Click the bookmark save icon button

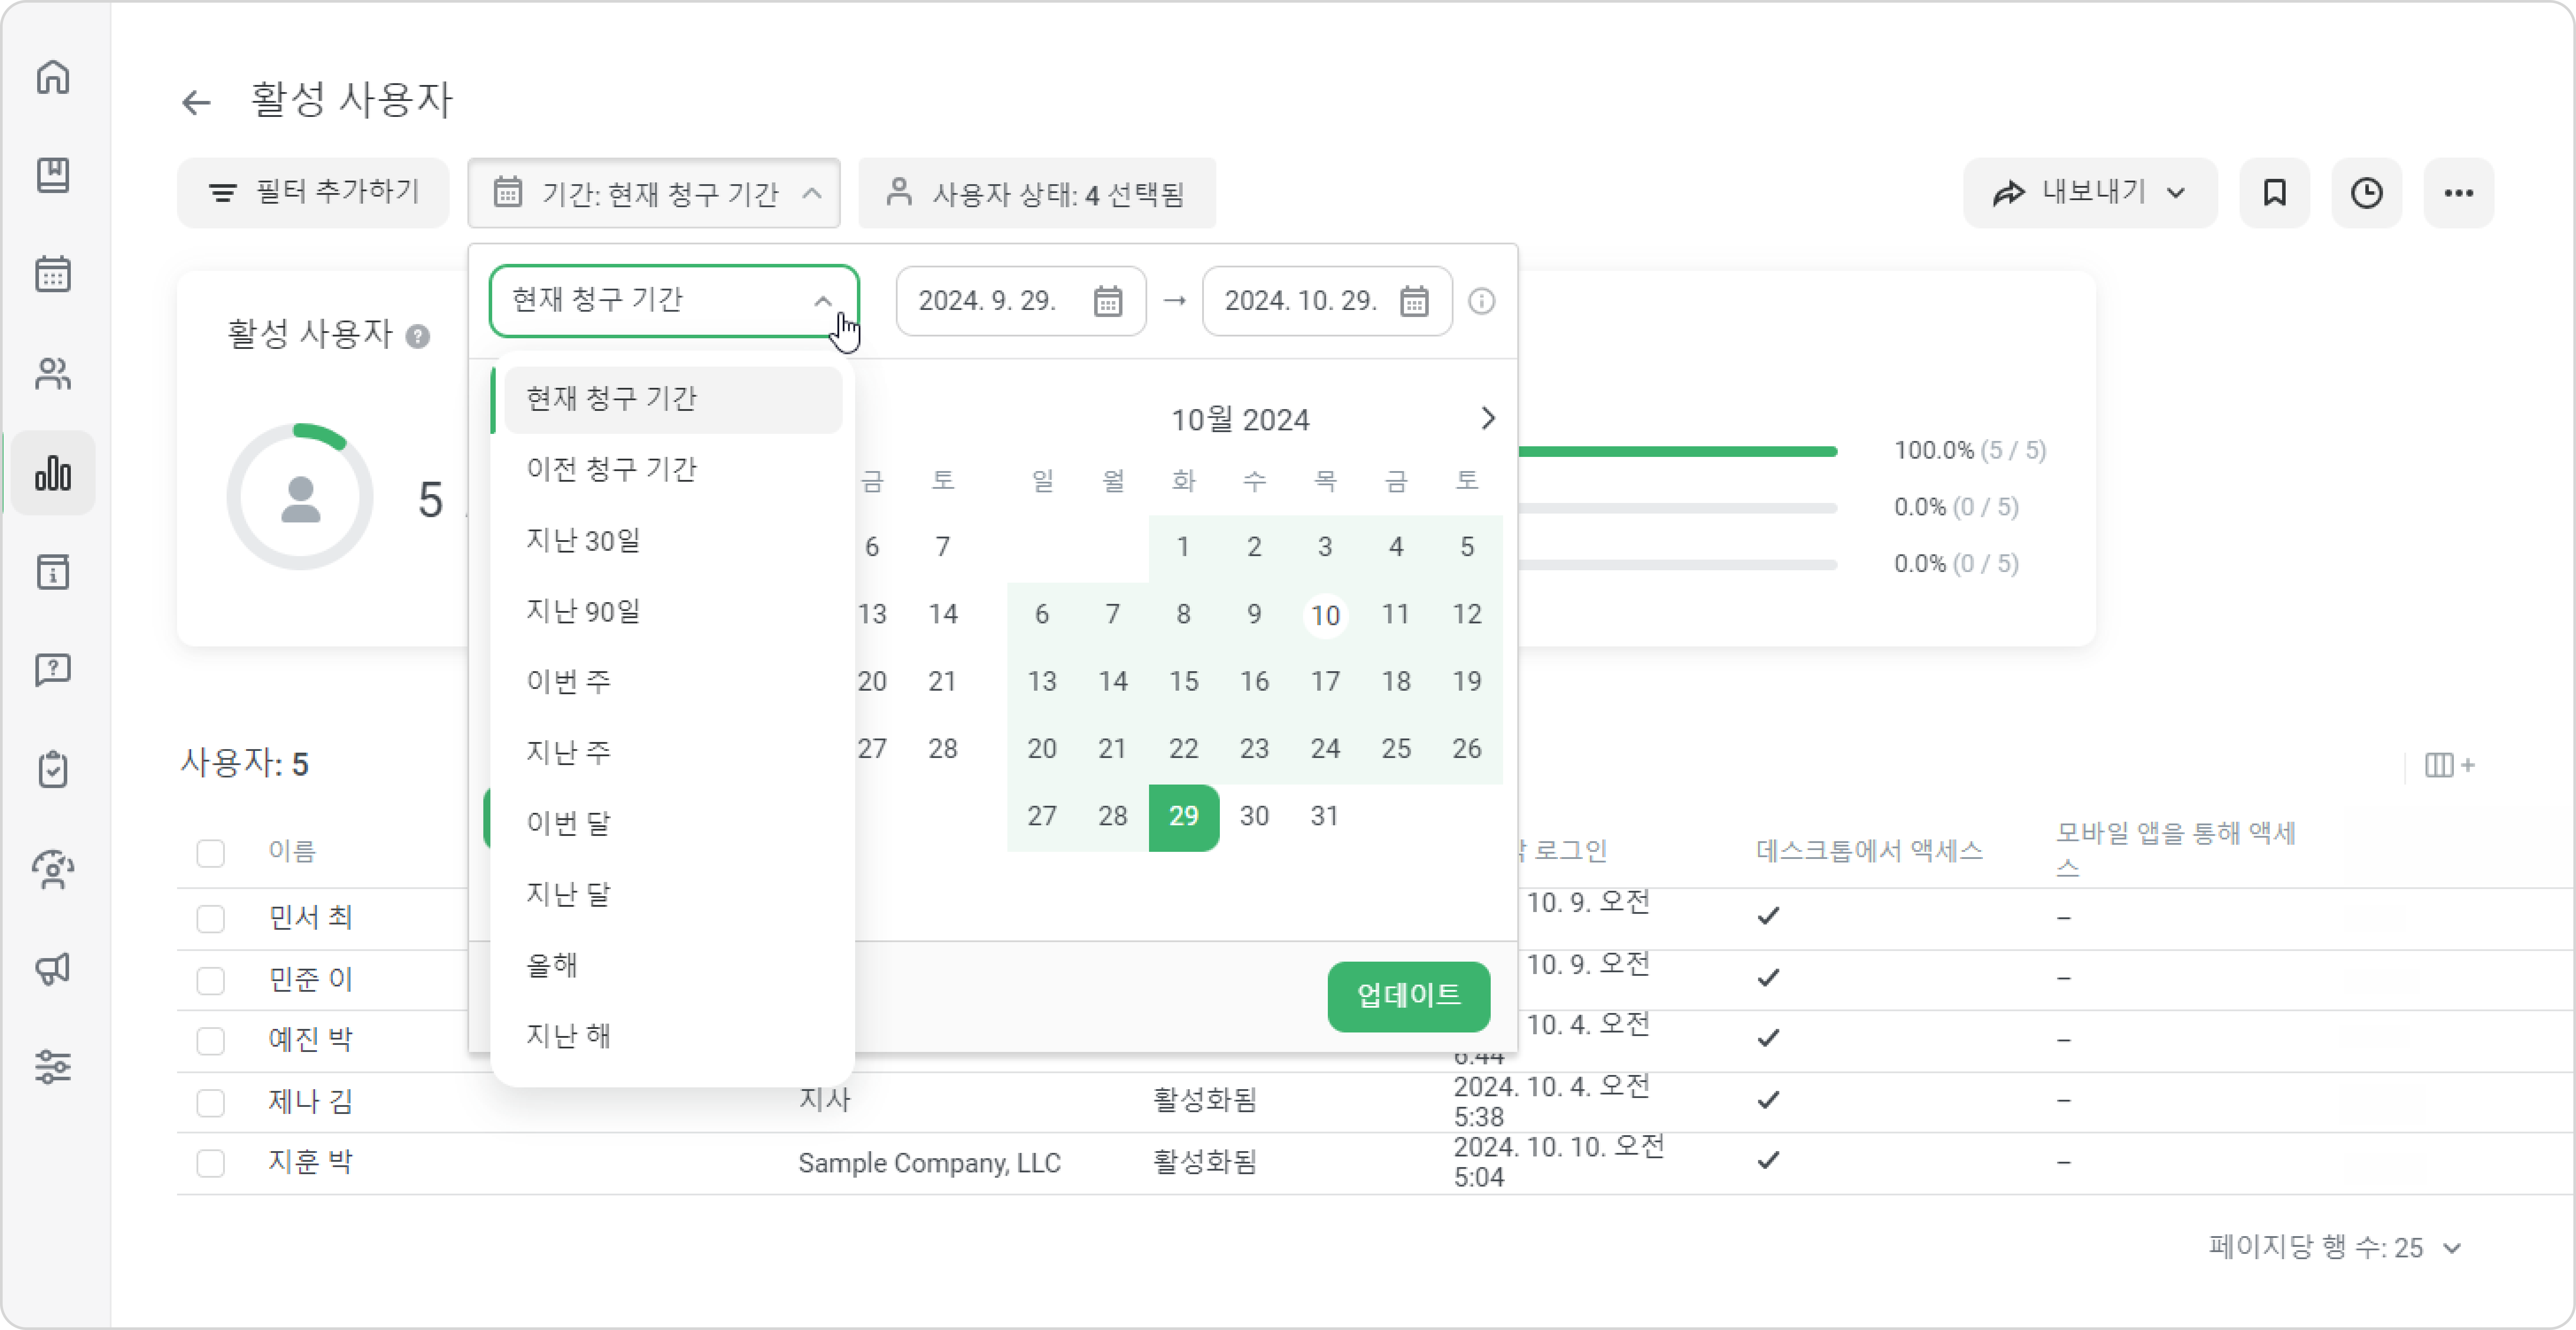click(x=2274, y=193)
